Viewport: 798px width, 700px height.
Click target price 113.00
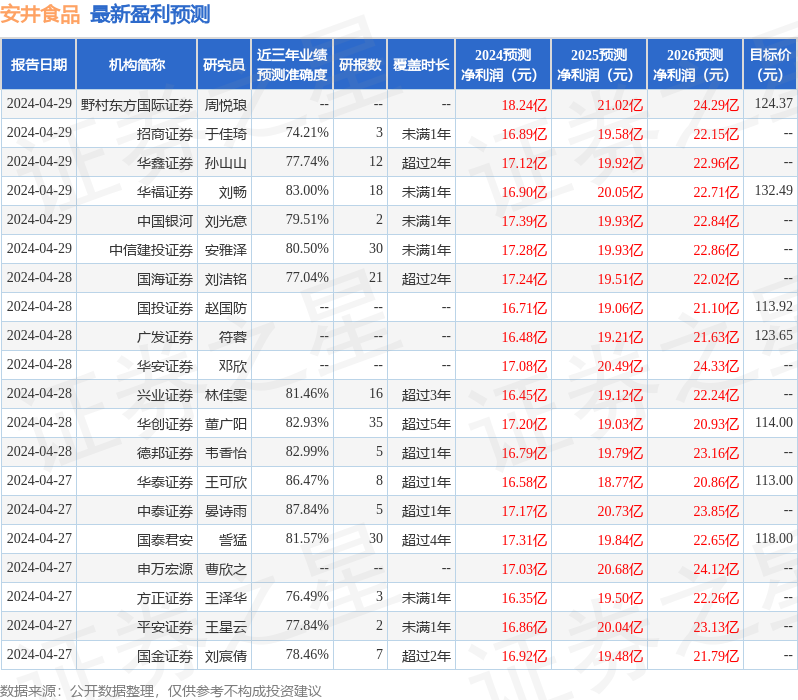click(774, 481)
